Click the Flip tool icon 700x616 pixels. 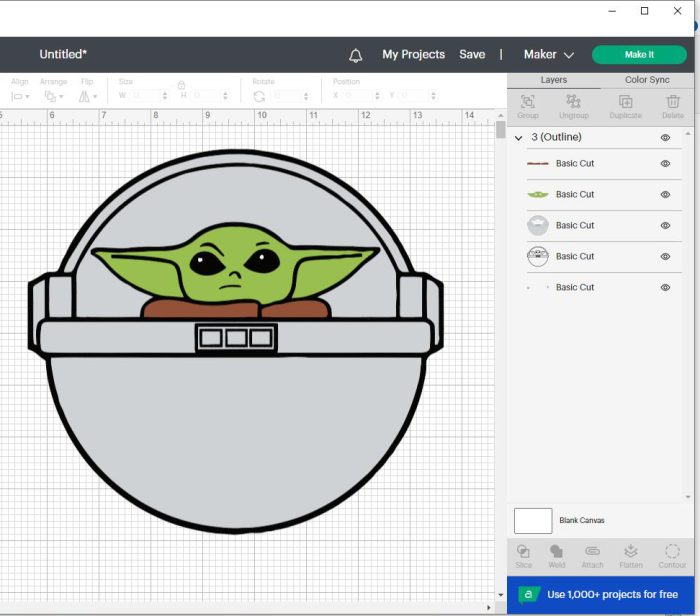[x=84, y=96]
